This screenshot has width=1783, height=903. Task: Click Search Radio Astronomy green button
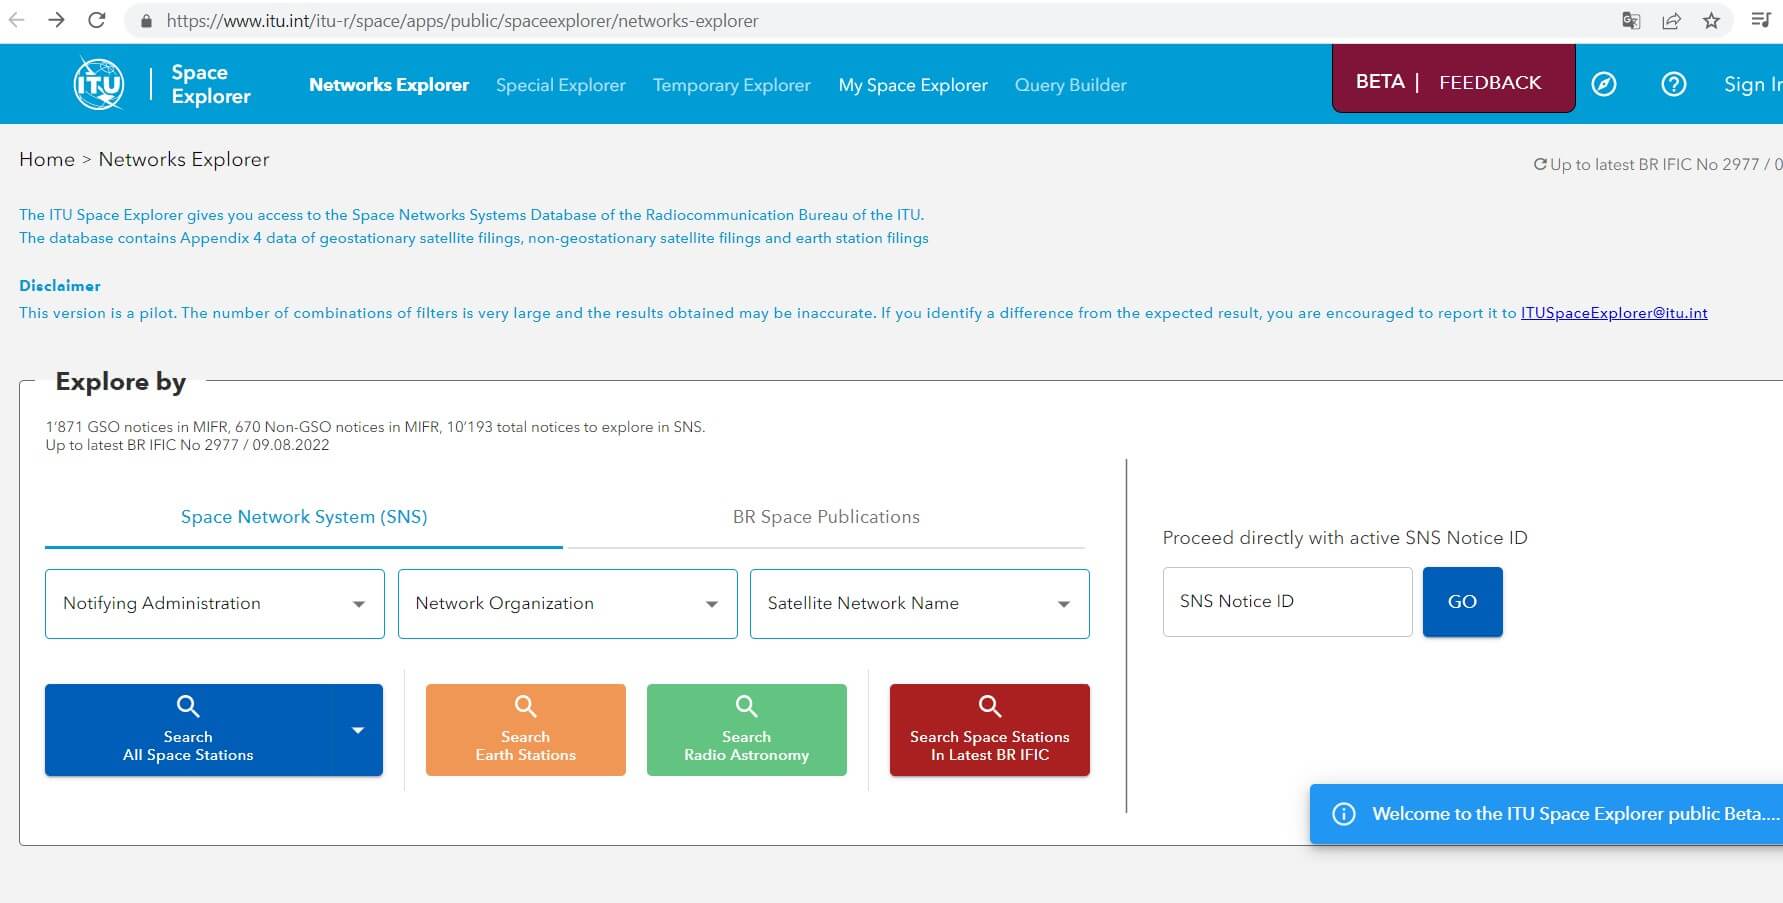click(746, 730)
